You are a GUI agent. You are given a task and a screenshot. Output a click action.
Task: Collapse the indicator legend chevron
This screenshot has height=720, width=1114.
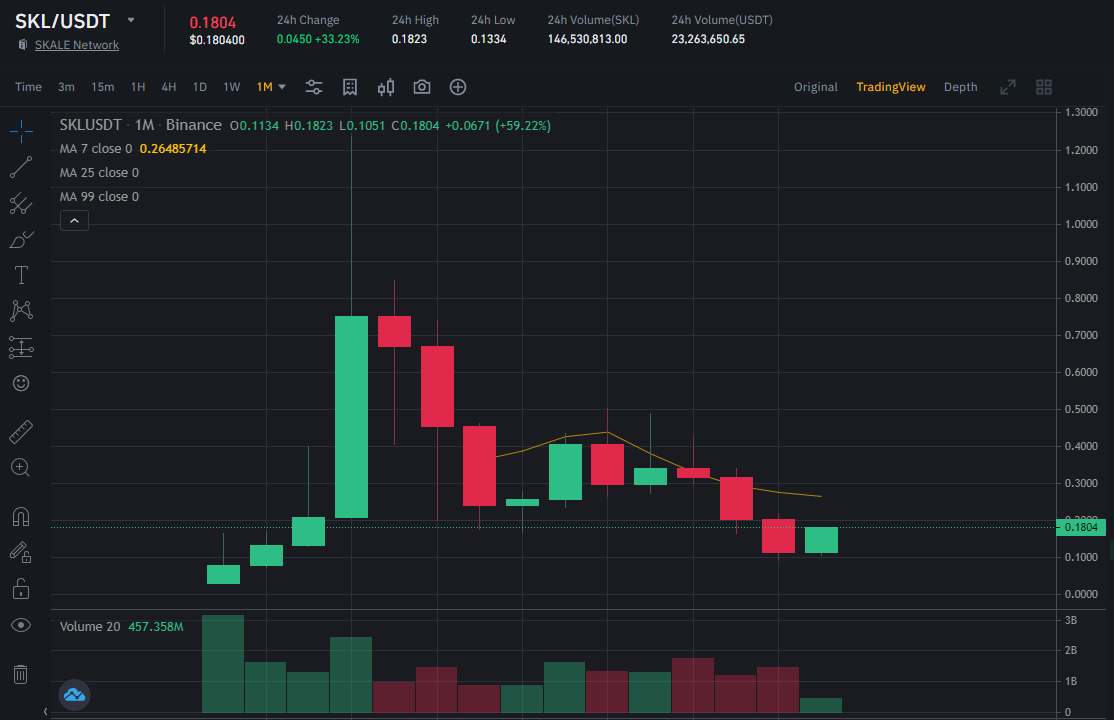coord(75,220)
